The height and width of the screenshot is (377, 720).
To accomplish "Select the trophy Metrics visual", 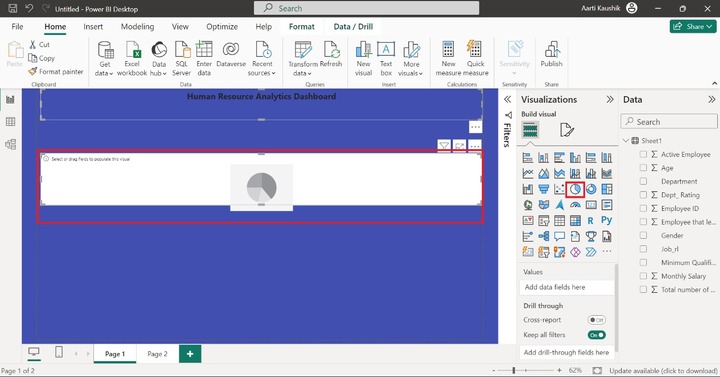I will tap(591, 236).
